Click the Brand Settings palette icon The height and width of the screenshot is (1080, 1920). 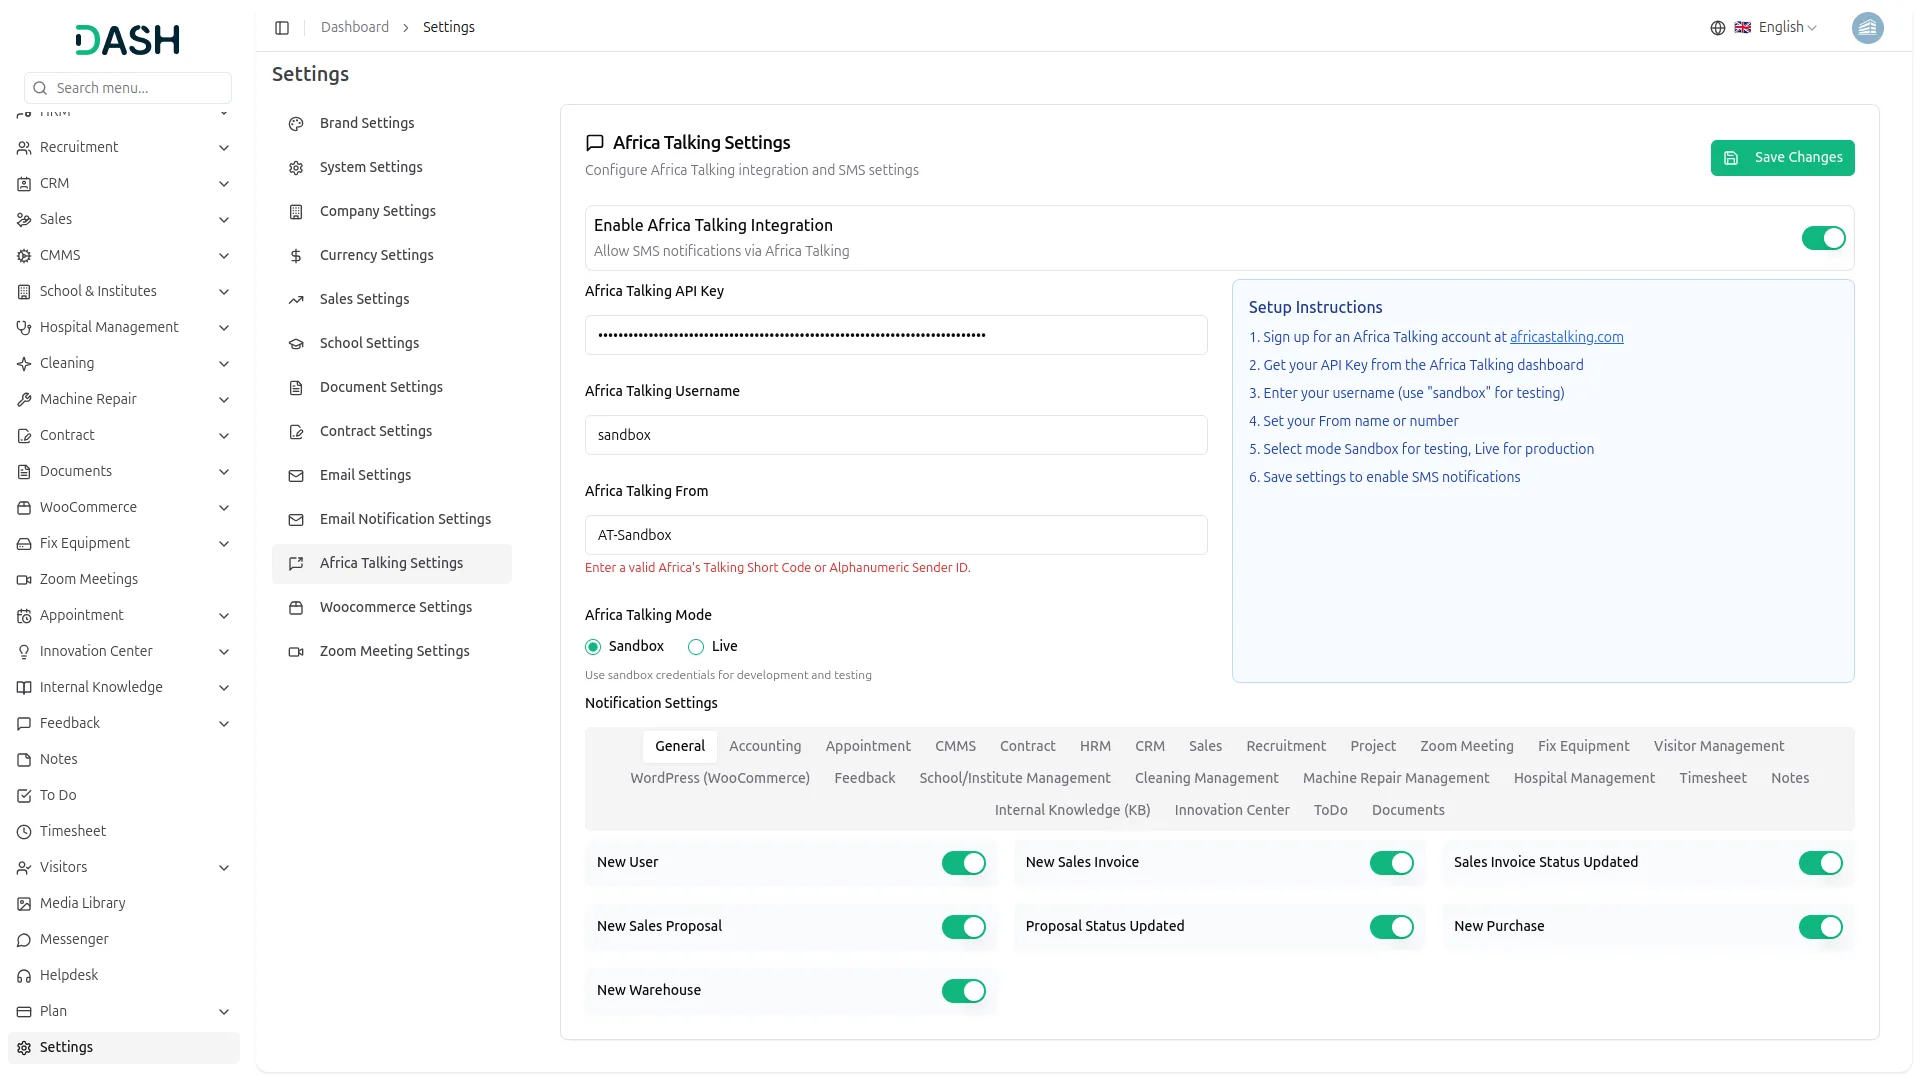pyautogui.click(x=296, y=124)
